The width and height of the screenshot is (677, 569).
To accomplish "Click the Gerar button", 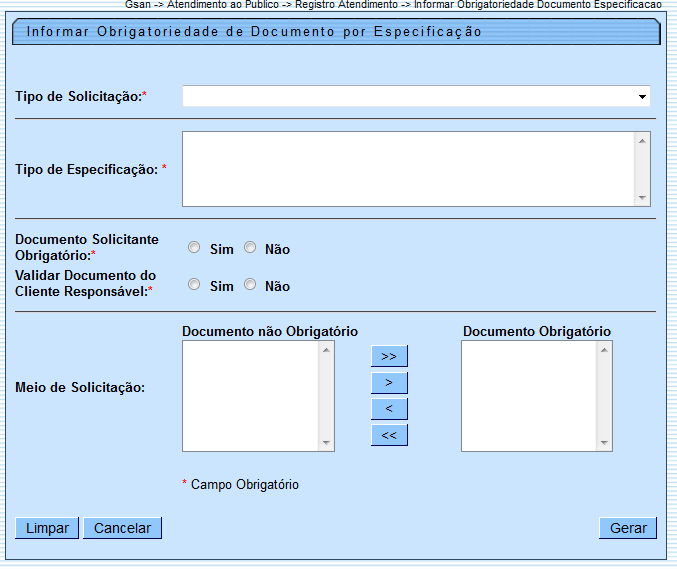I will (x=628, y=528).
